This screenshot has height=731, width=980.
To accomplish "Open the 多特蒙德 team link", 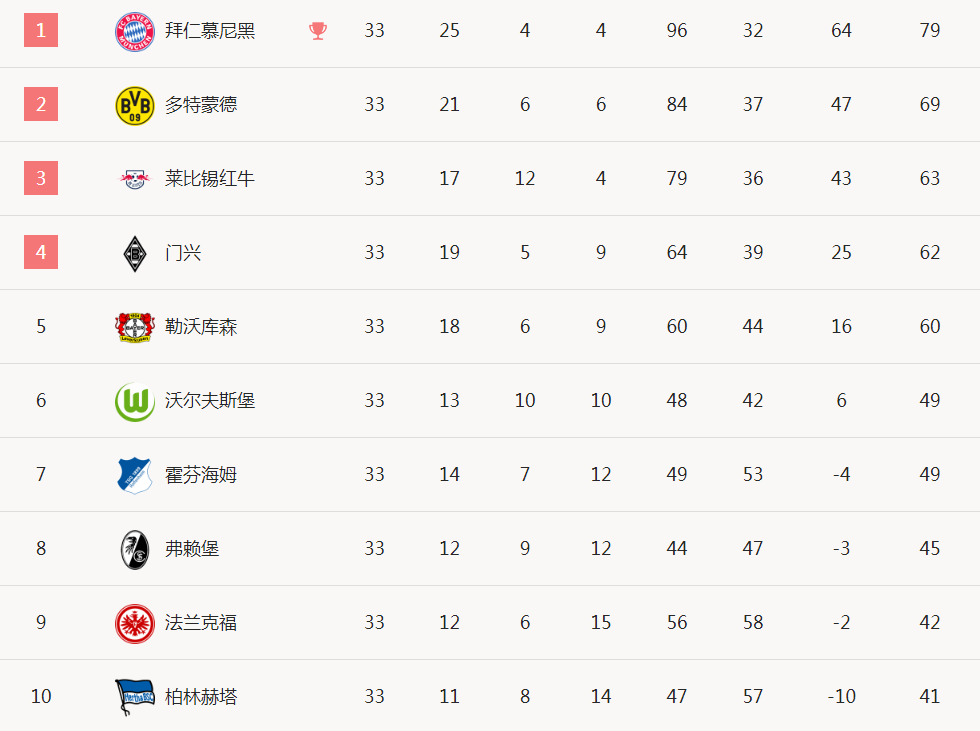I will click(201, 104).
